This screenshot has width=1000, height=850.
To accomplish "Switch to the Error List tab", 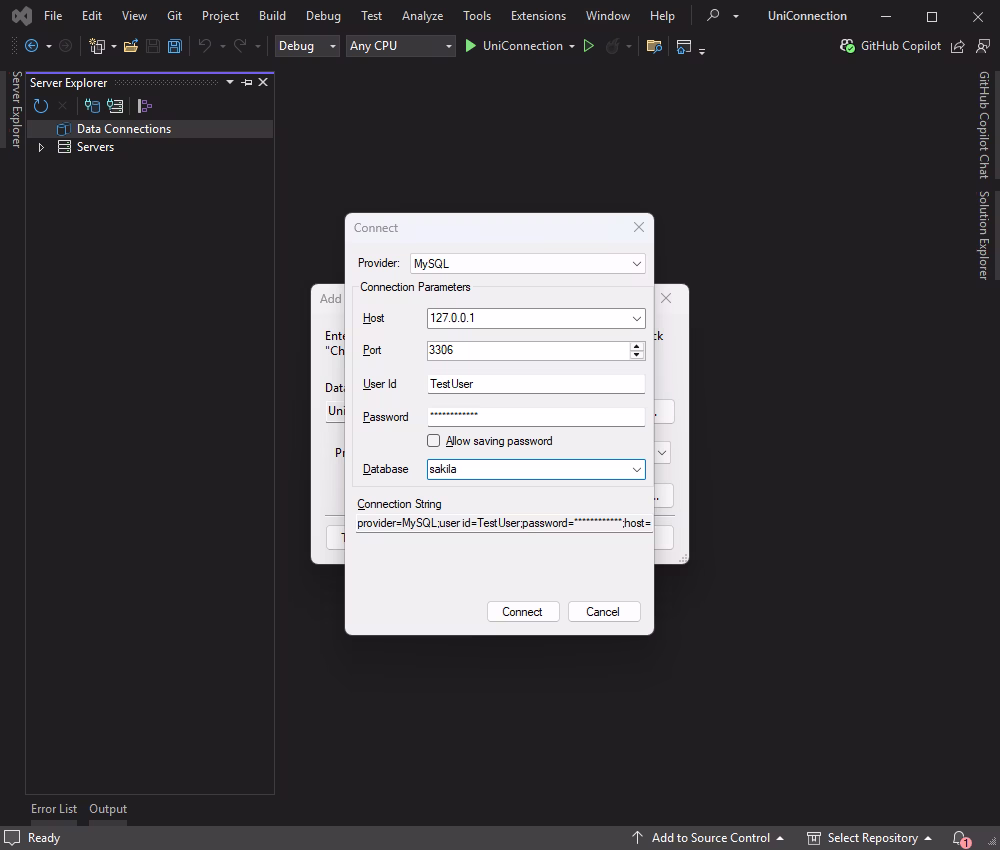I will (54, 809).
